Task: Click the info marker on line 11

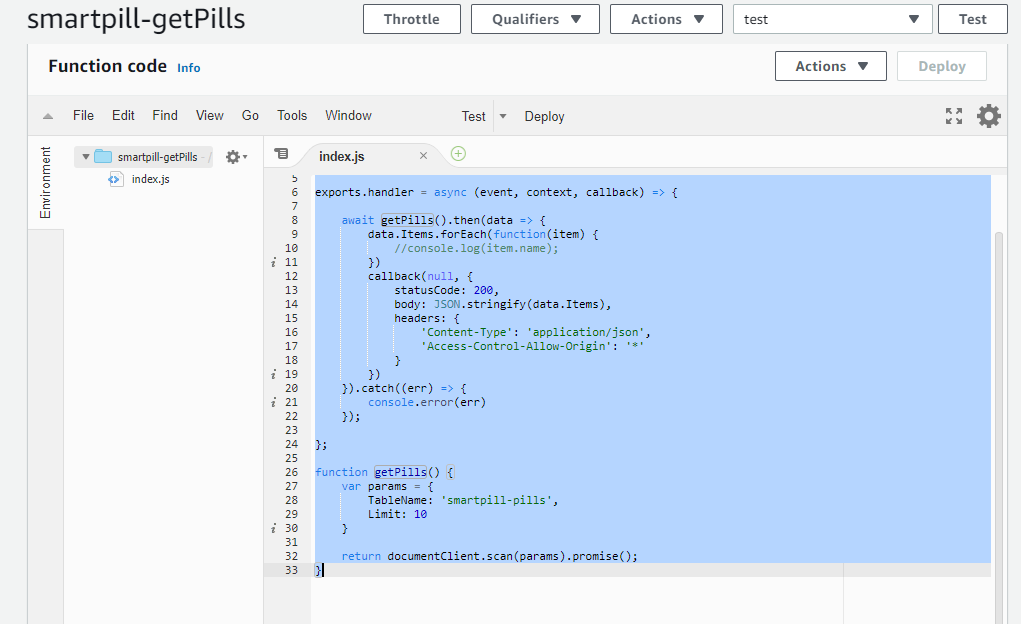Action: point(273,262)
